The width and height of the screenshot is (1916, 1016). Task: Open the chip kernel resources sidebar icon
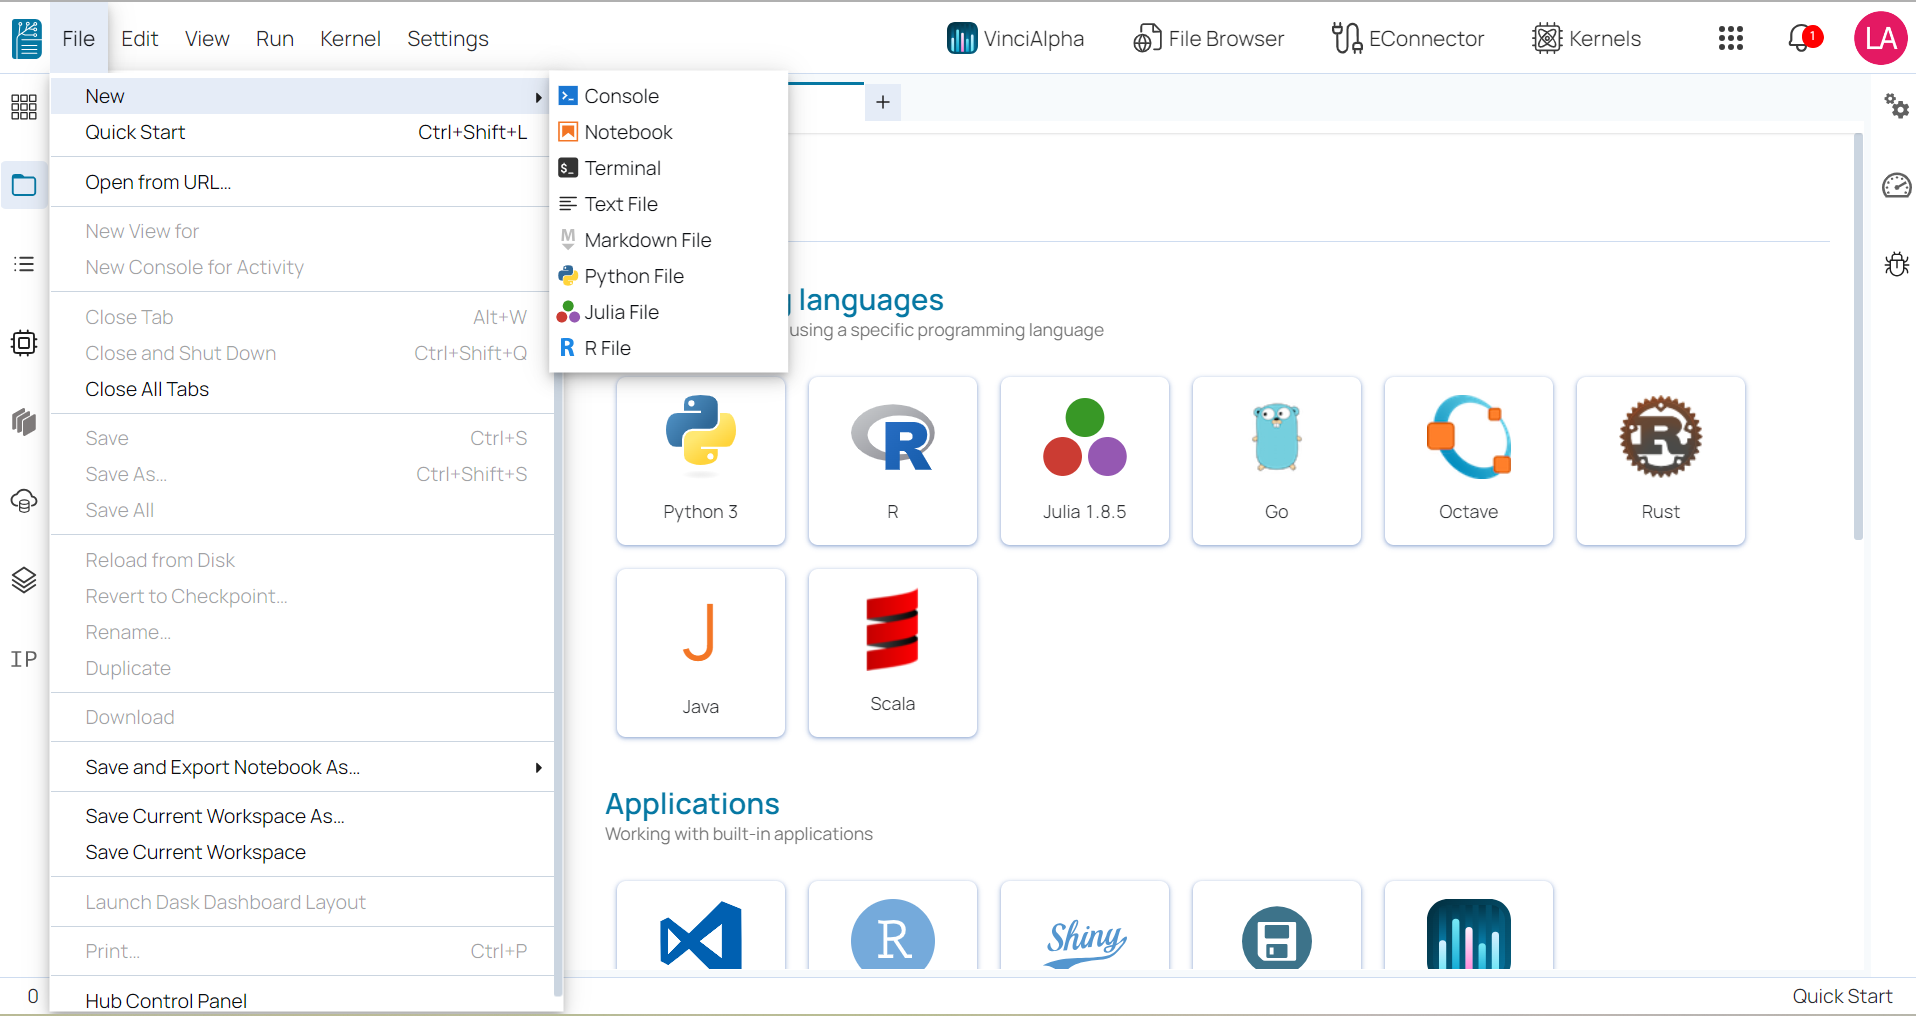[x=24, y=343]
